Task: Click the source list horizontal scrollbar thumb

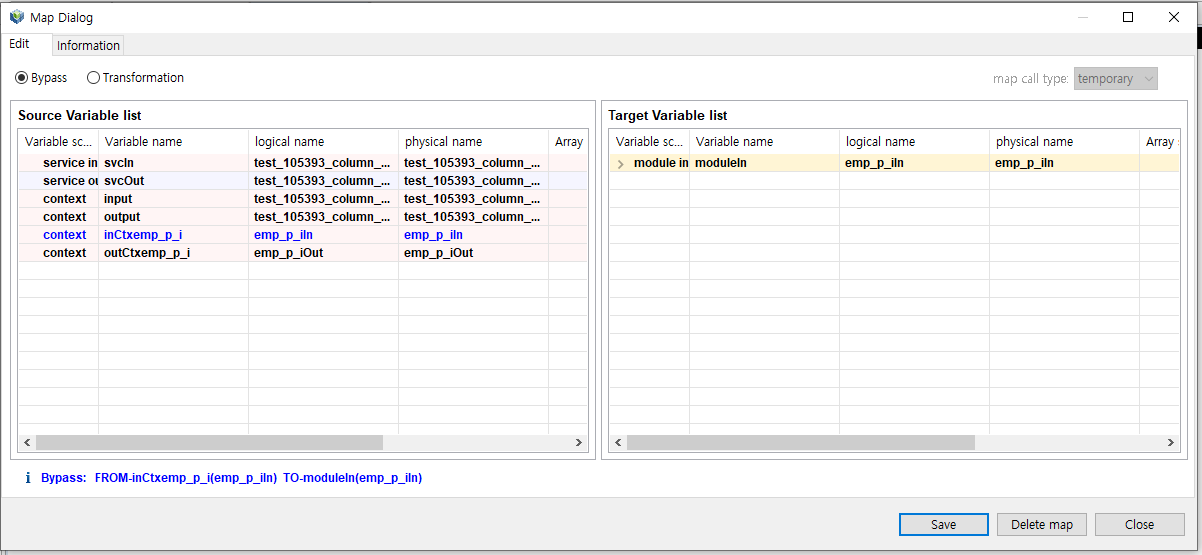Action: 209,442
